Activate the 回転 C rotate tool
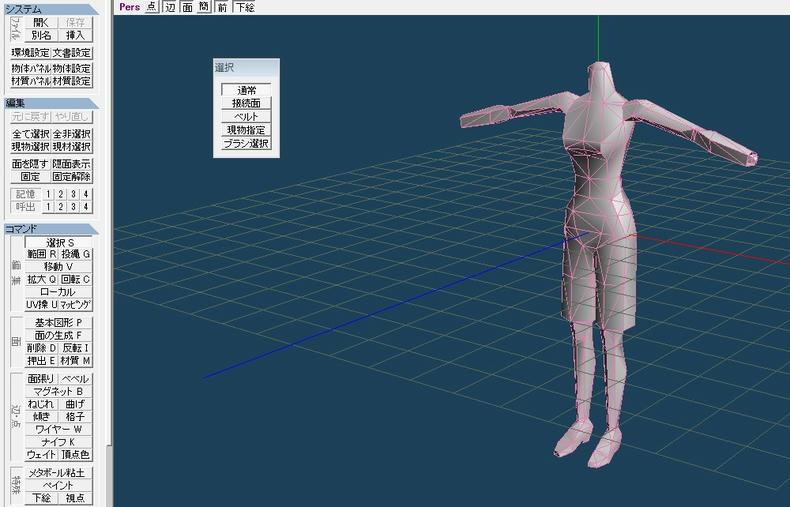 pos(75,279)
